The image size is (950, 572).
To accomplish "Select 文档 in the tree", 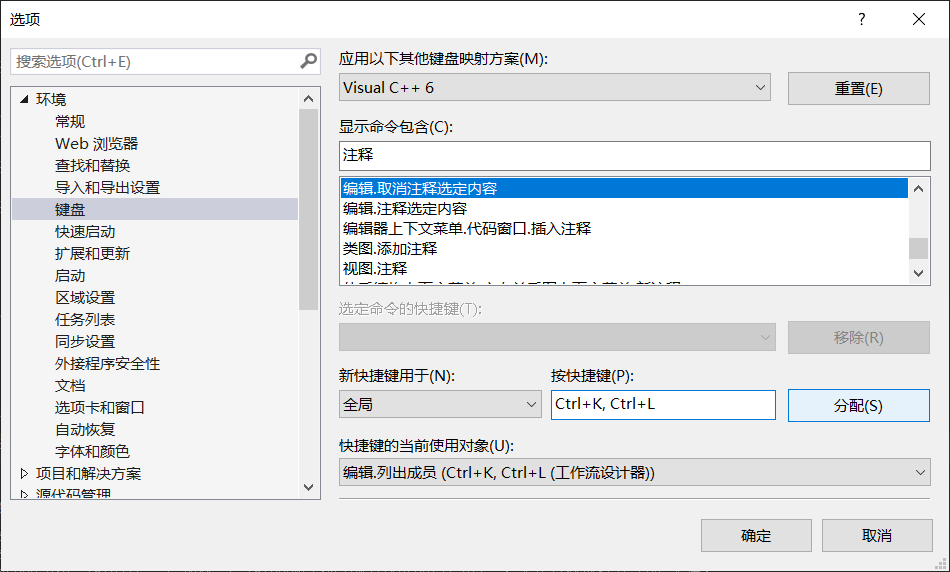I will (70, 385).
